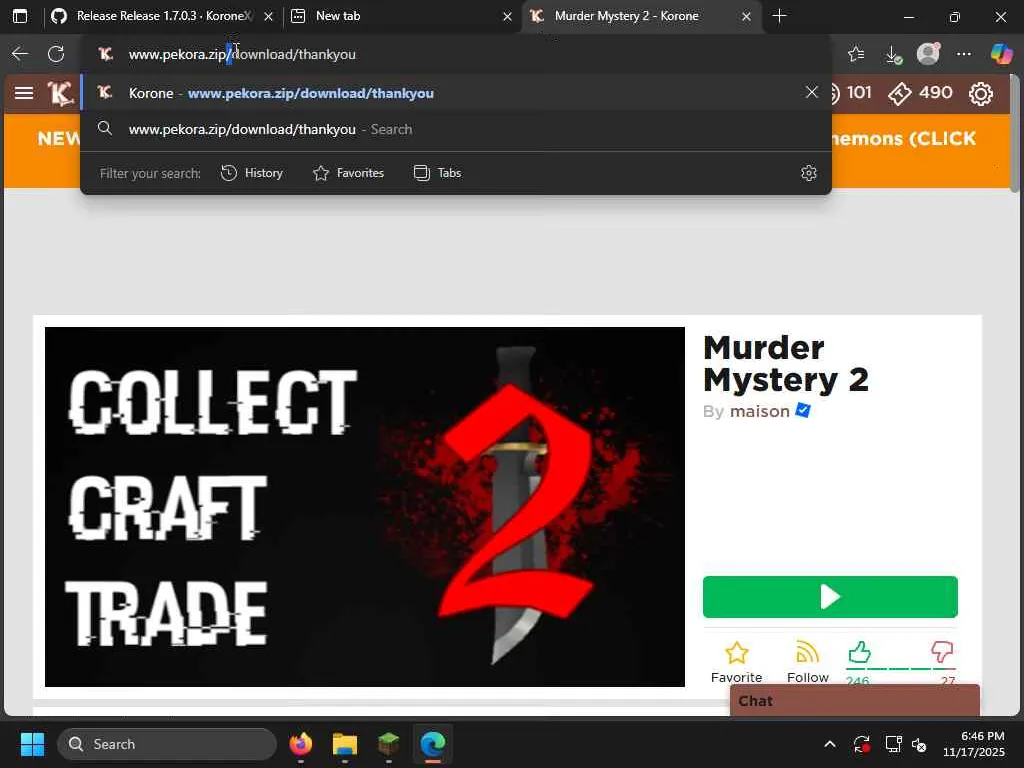This screenshot has height=768, width=1024.
Task: Open creator maison profile link
Action: 760,411
